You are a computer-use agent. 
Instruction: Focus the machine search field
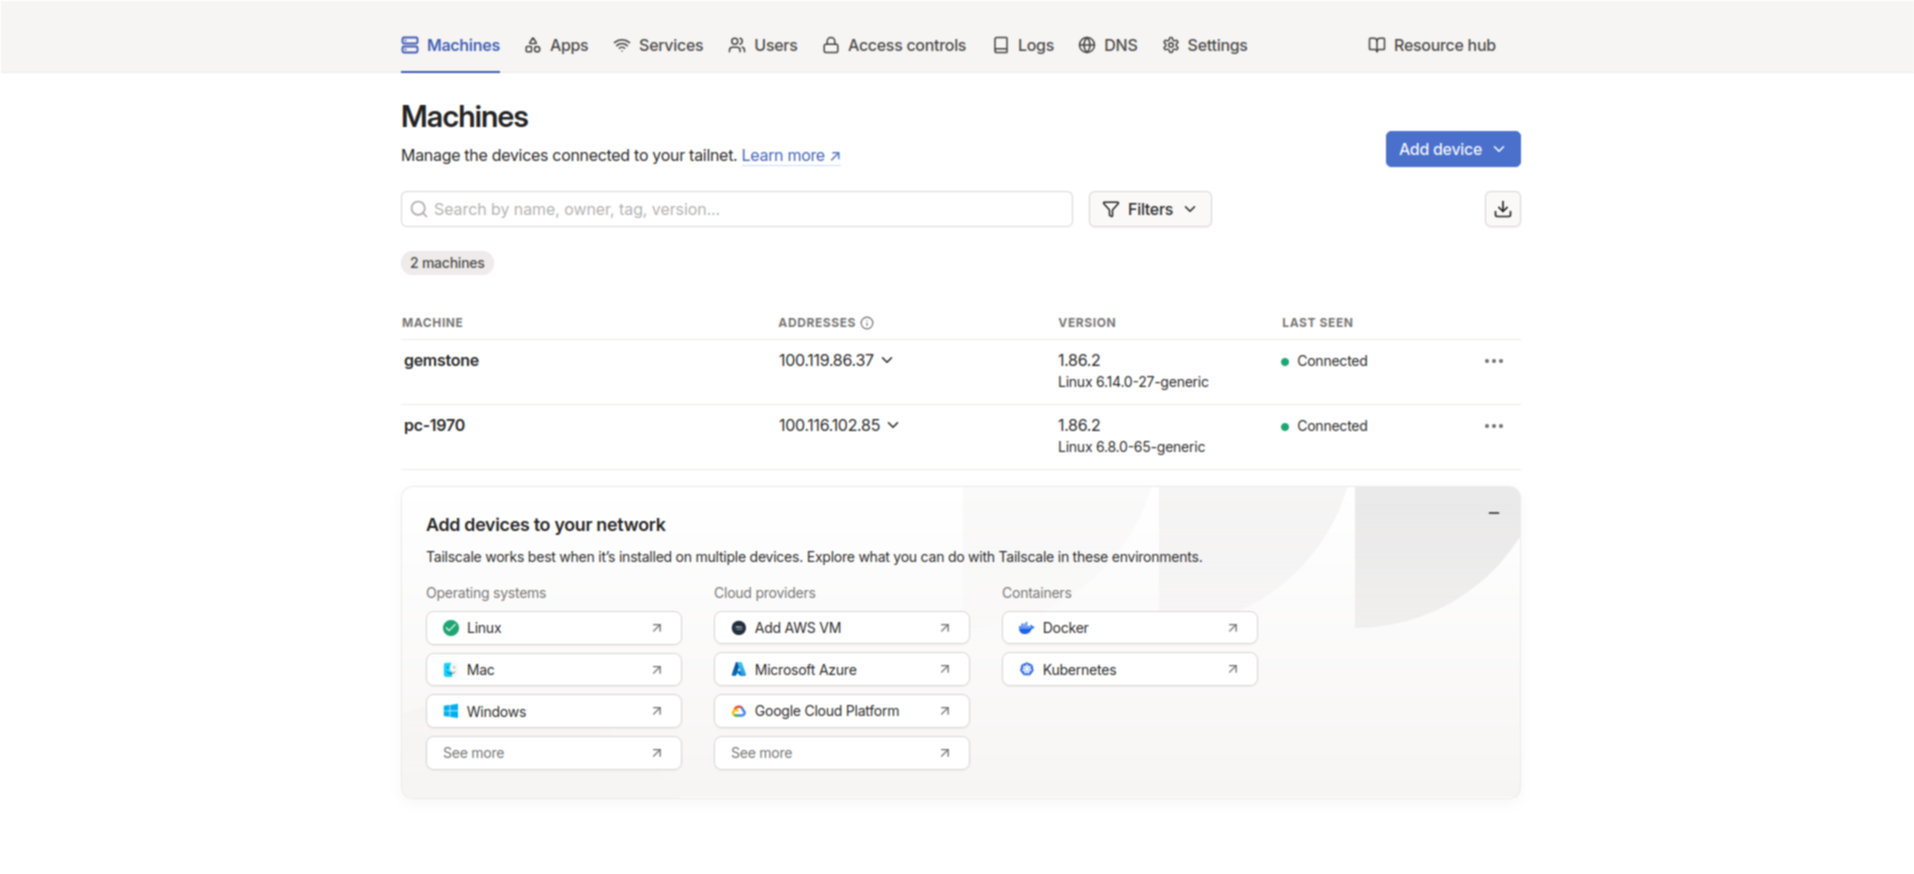[x=737, y=209]
